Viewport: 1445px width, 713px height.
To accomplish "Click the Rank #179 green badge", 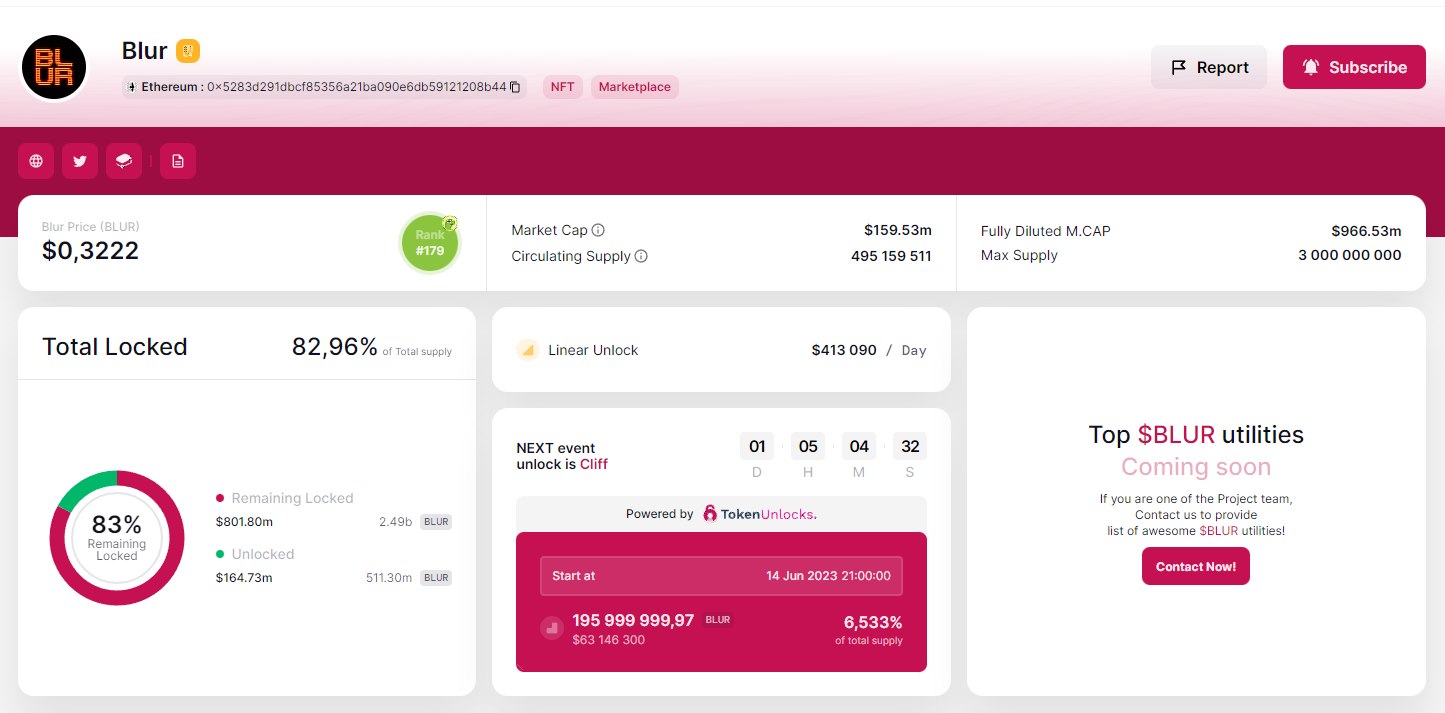I will (x=430, y=243).
